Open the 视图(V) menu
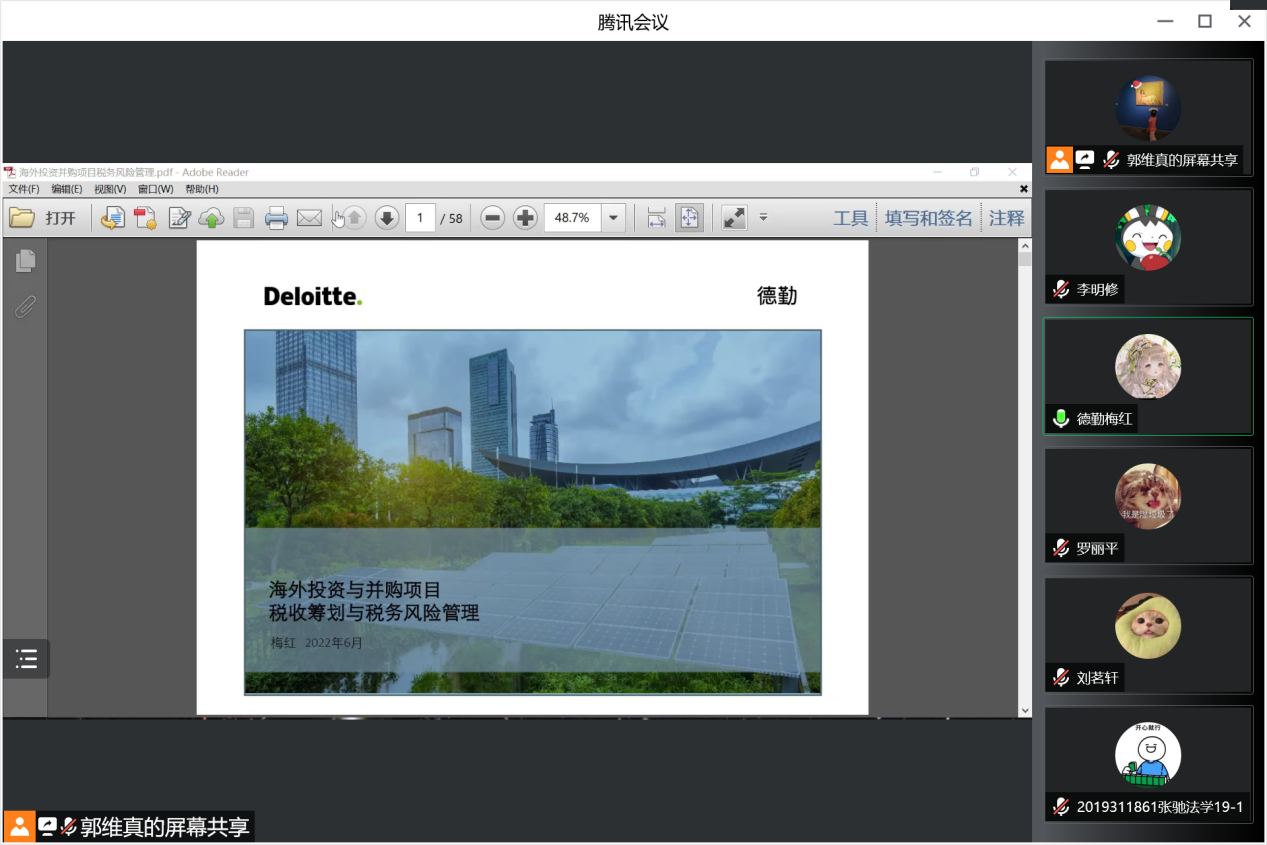 [110, 189]
